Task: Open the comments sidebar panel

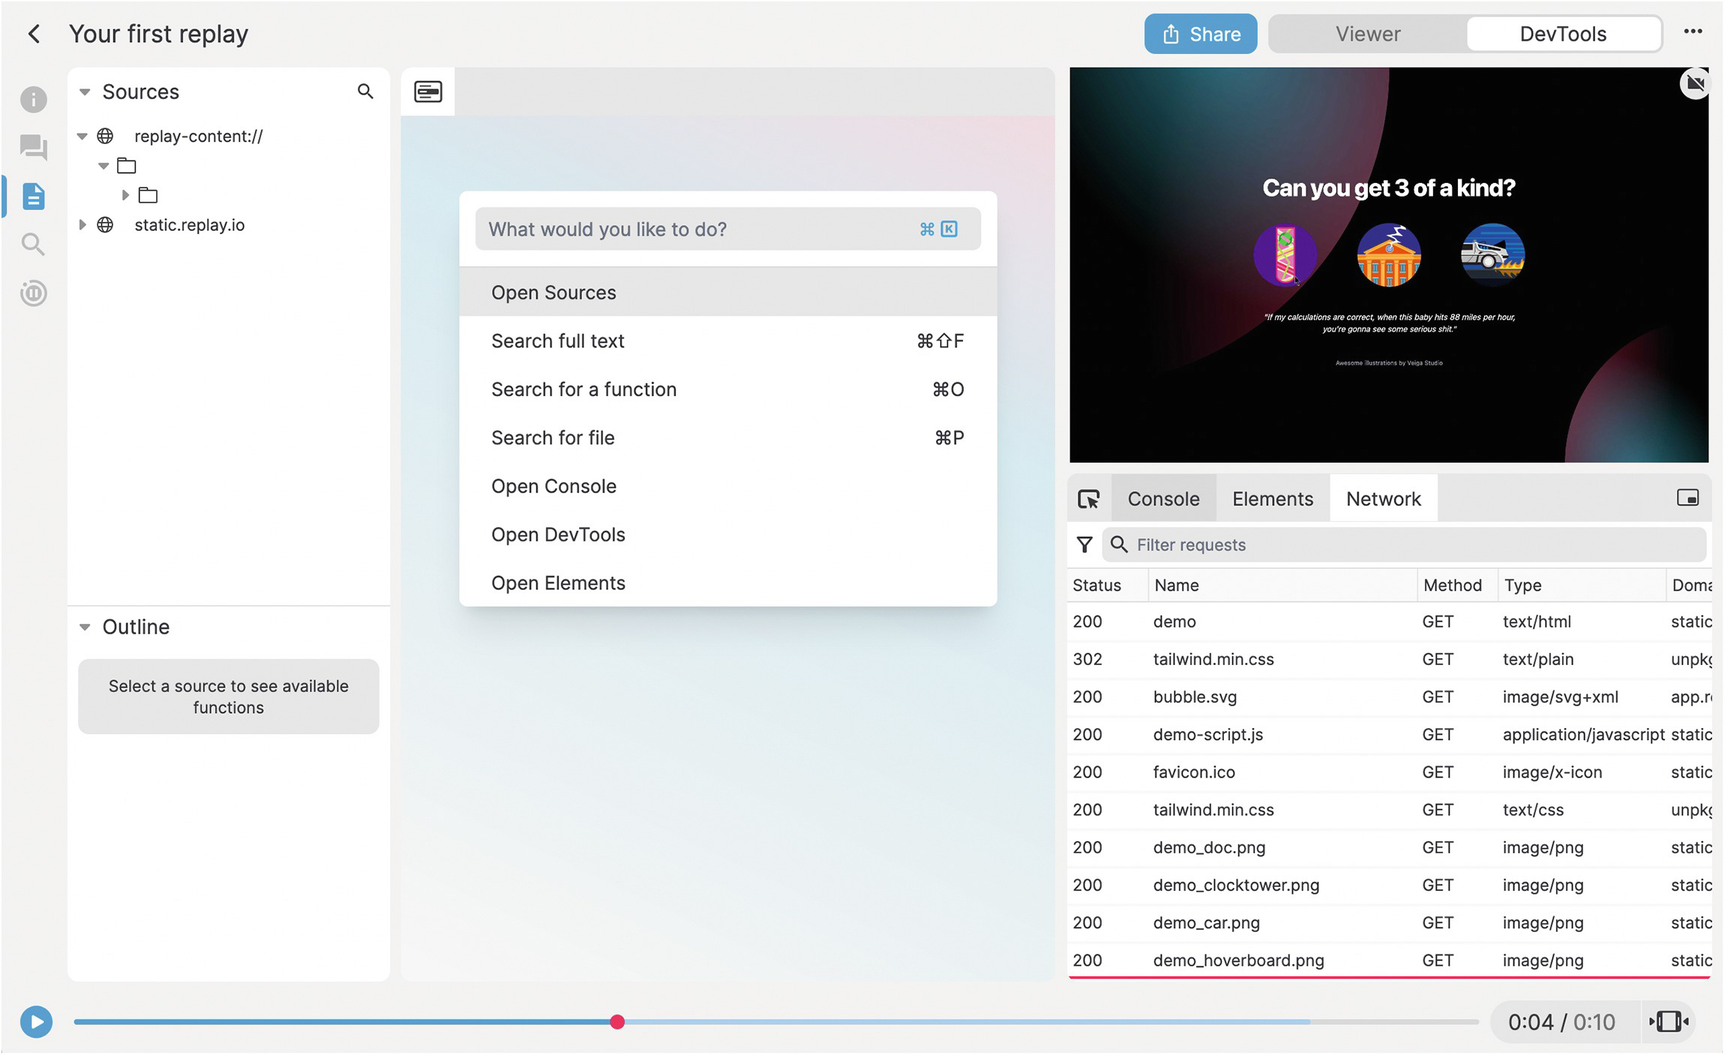Action: pyautogui.click(x=34, y=147)
